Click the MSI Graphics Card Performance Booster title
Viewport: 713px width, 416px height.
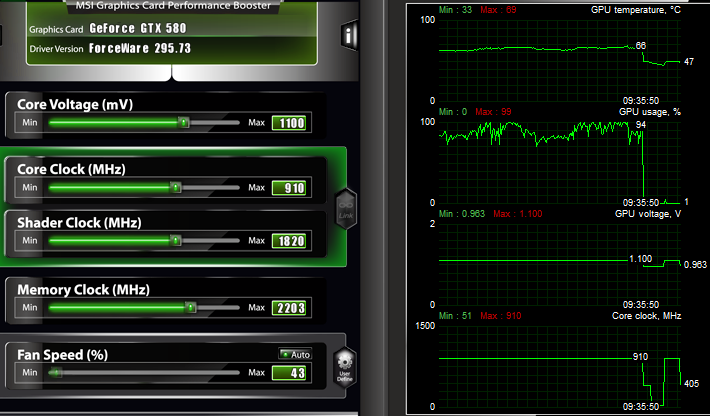click(173, 5)
